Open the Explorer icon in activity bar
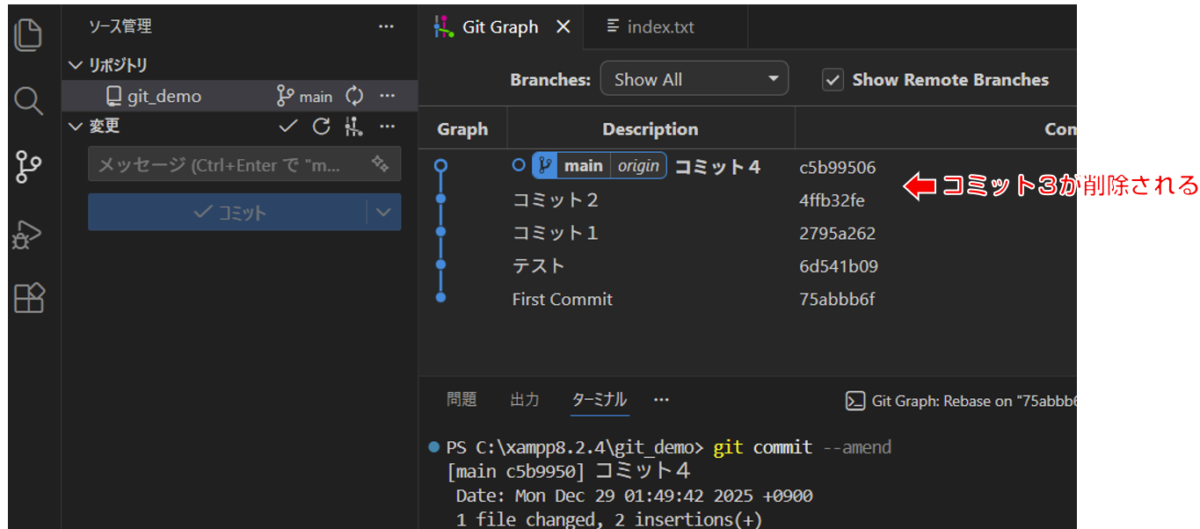Image resolution: width=1200 pixels, height=529 pixels. (29, 35)
